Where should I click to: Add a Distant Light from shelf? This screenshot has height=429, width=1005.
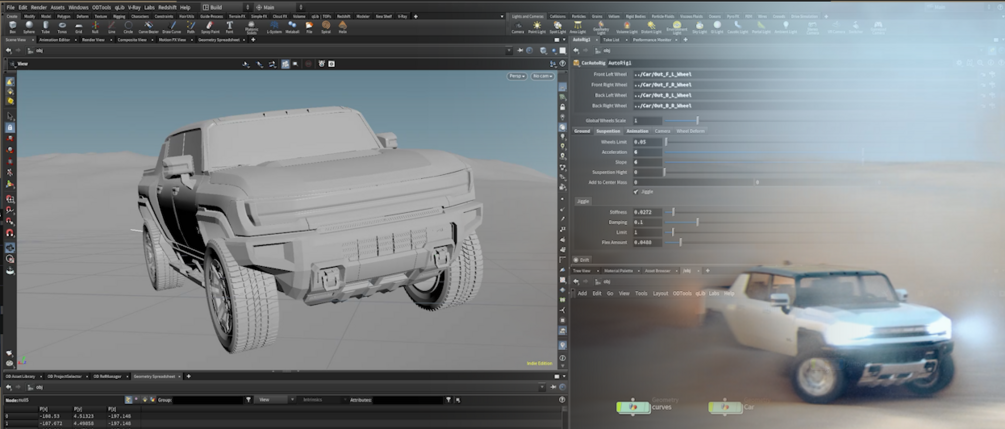pos(651,27)
